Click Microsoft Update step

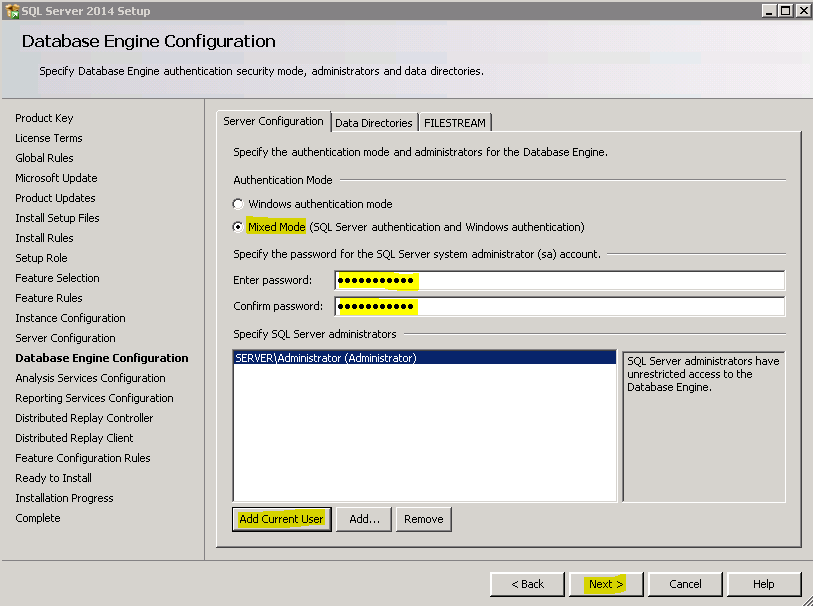tap(56, 178)
